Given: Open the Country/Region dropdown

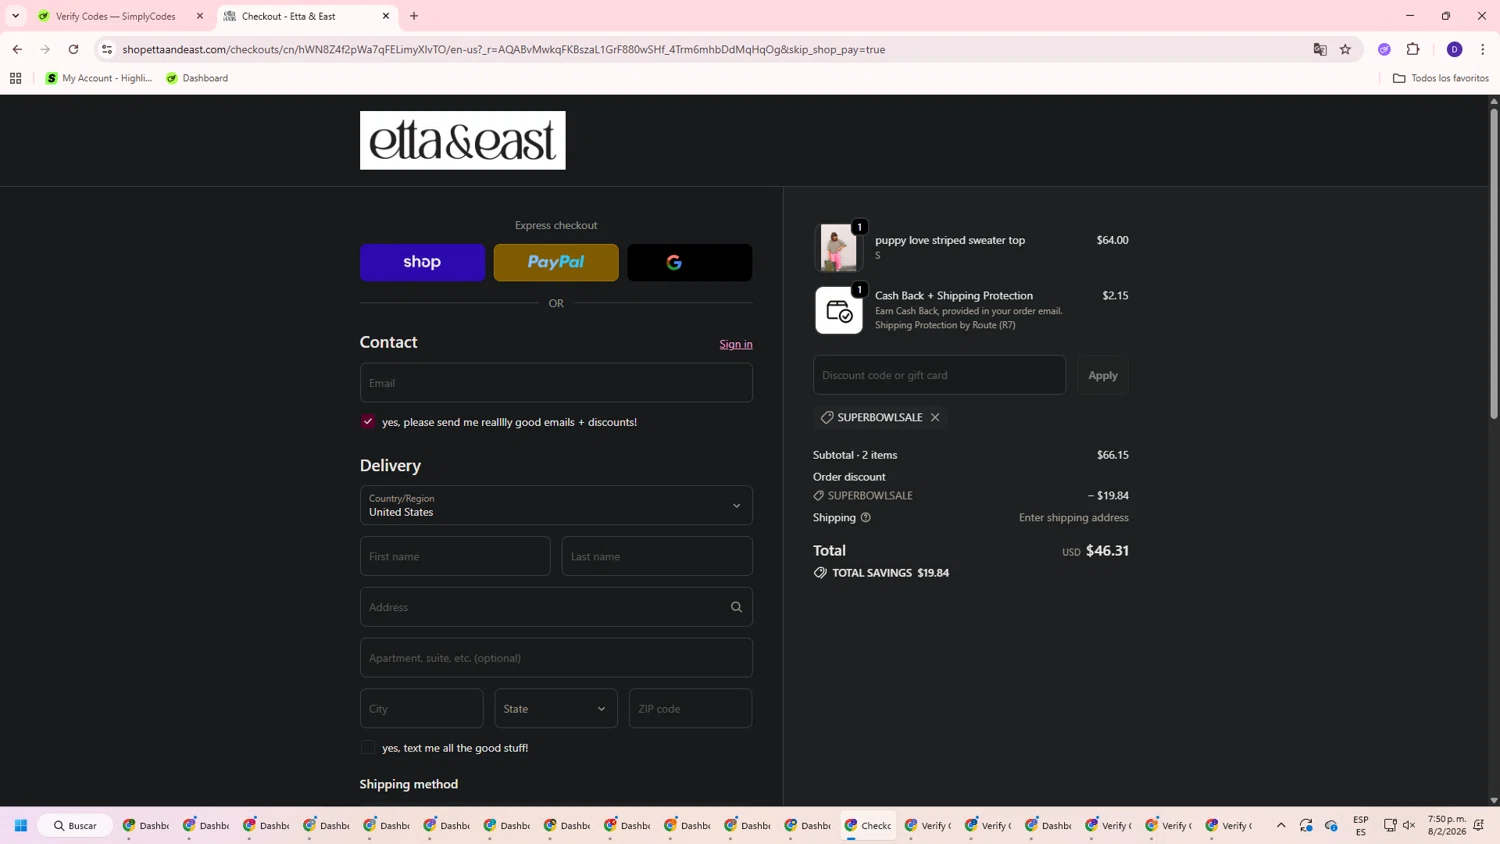Looking at the screenshot, I should tap(556, 505).
